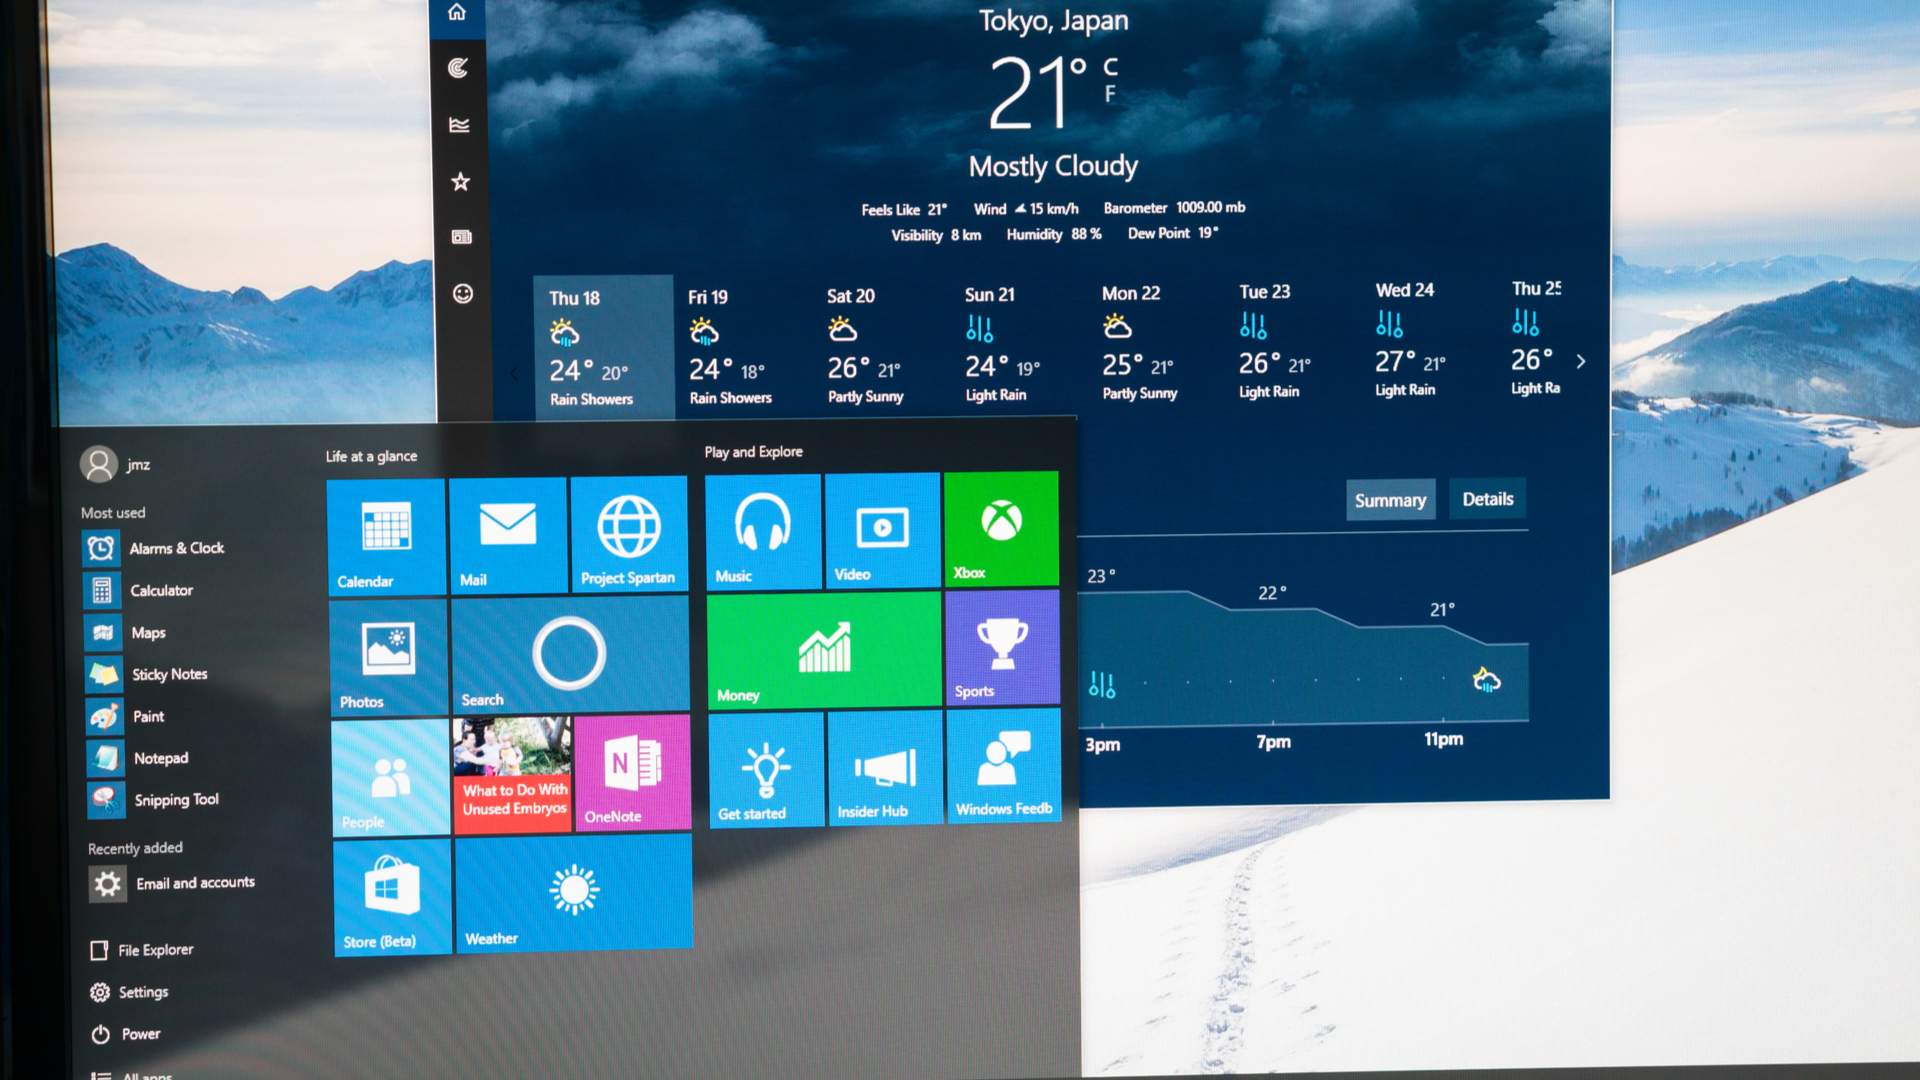Viewport: 1920px width, 1080px height.
Task: Open Maps from Most used list
Action: 126,632
